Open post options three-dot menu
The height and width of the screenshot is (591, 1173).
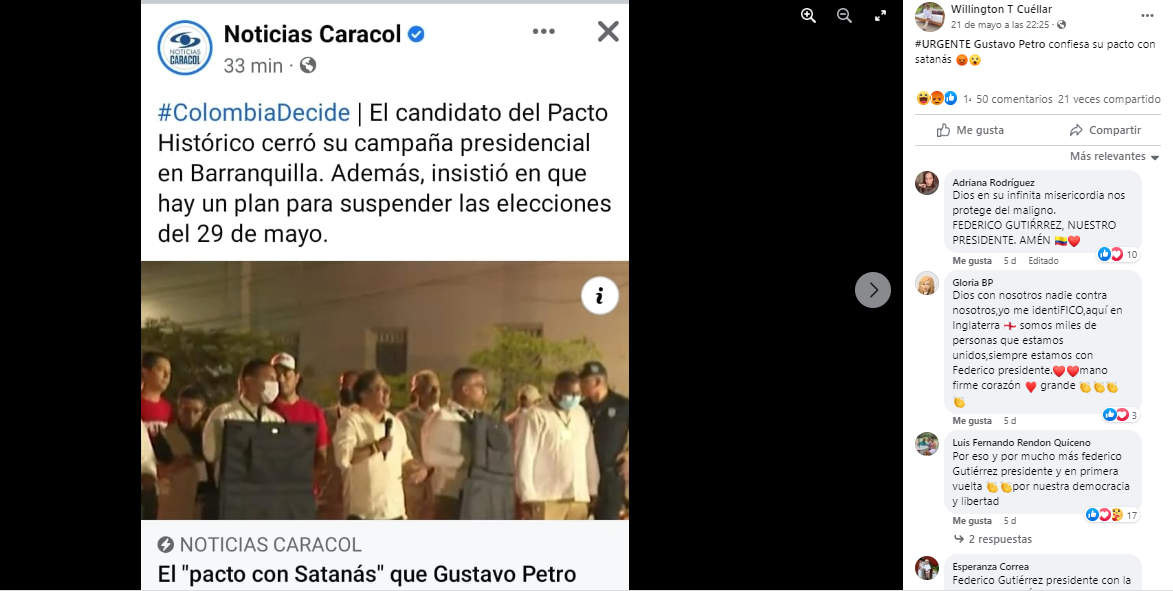pyautogui.click(x=1148, y=16)
